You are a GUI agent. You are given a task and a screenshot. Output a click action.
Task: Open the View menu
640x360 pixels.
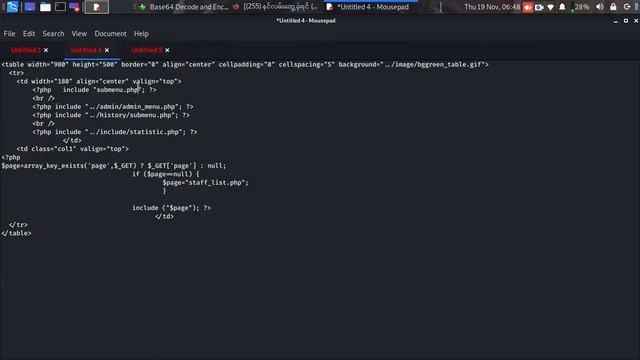(79, 33)
